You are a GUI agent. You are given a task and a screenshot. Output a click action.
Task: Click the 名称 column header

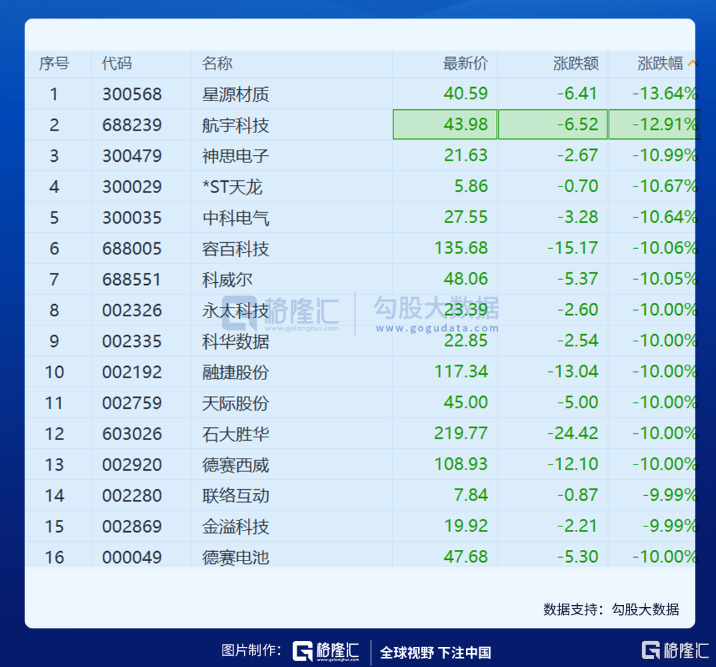(x=217, y=64)
